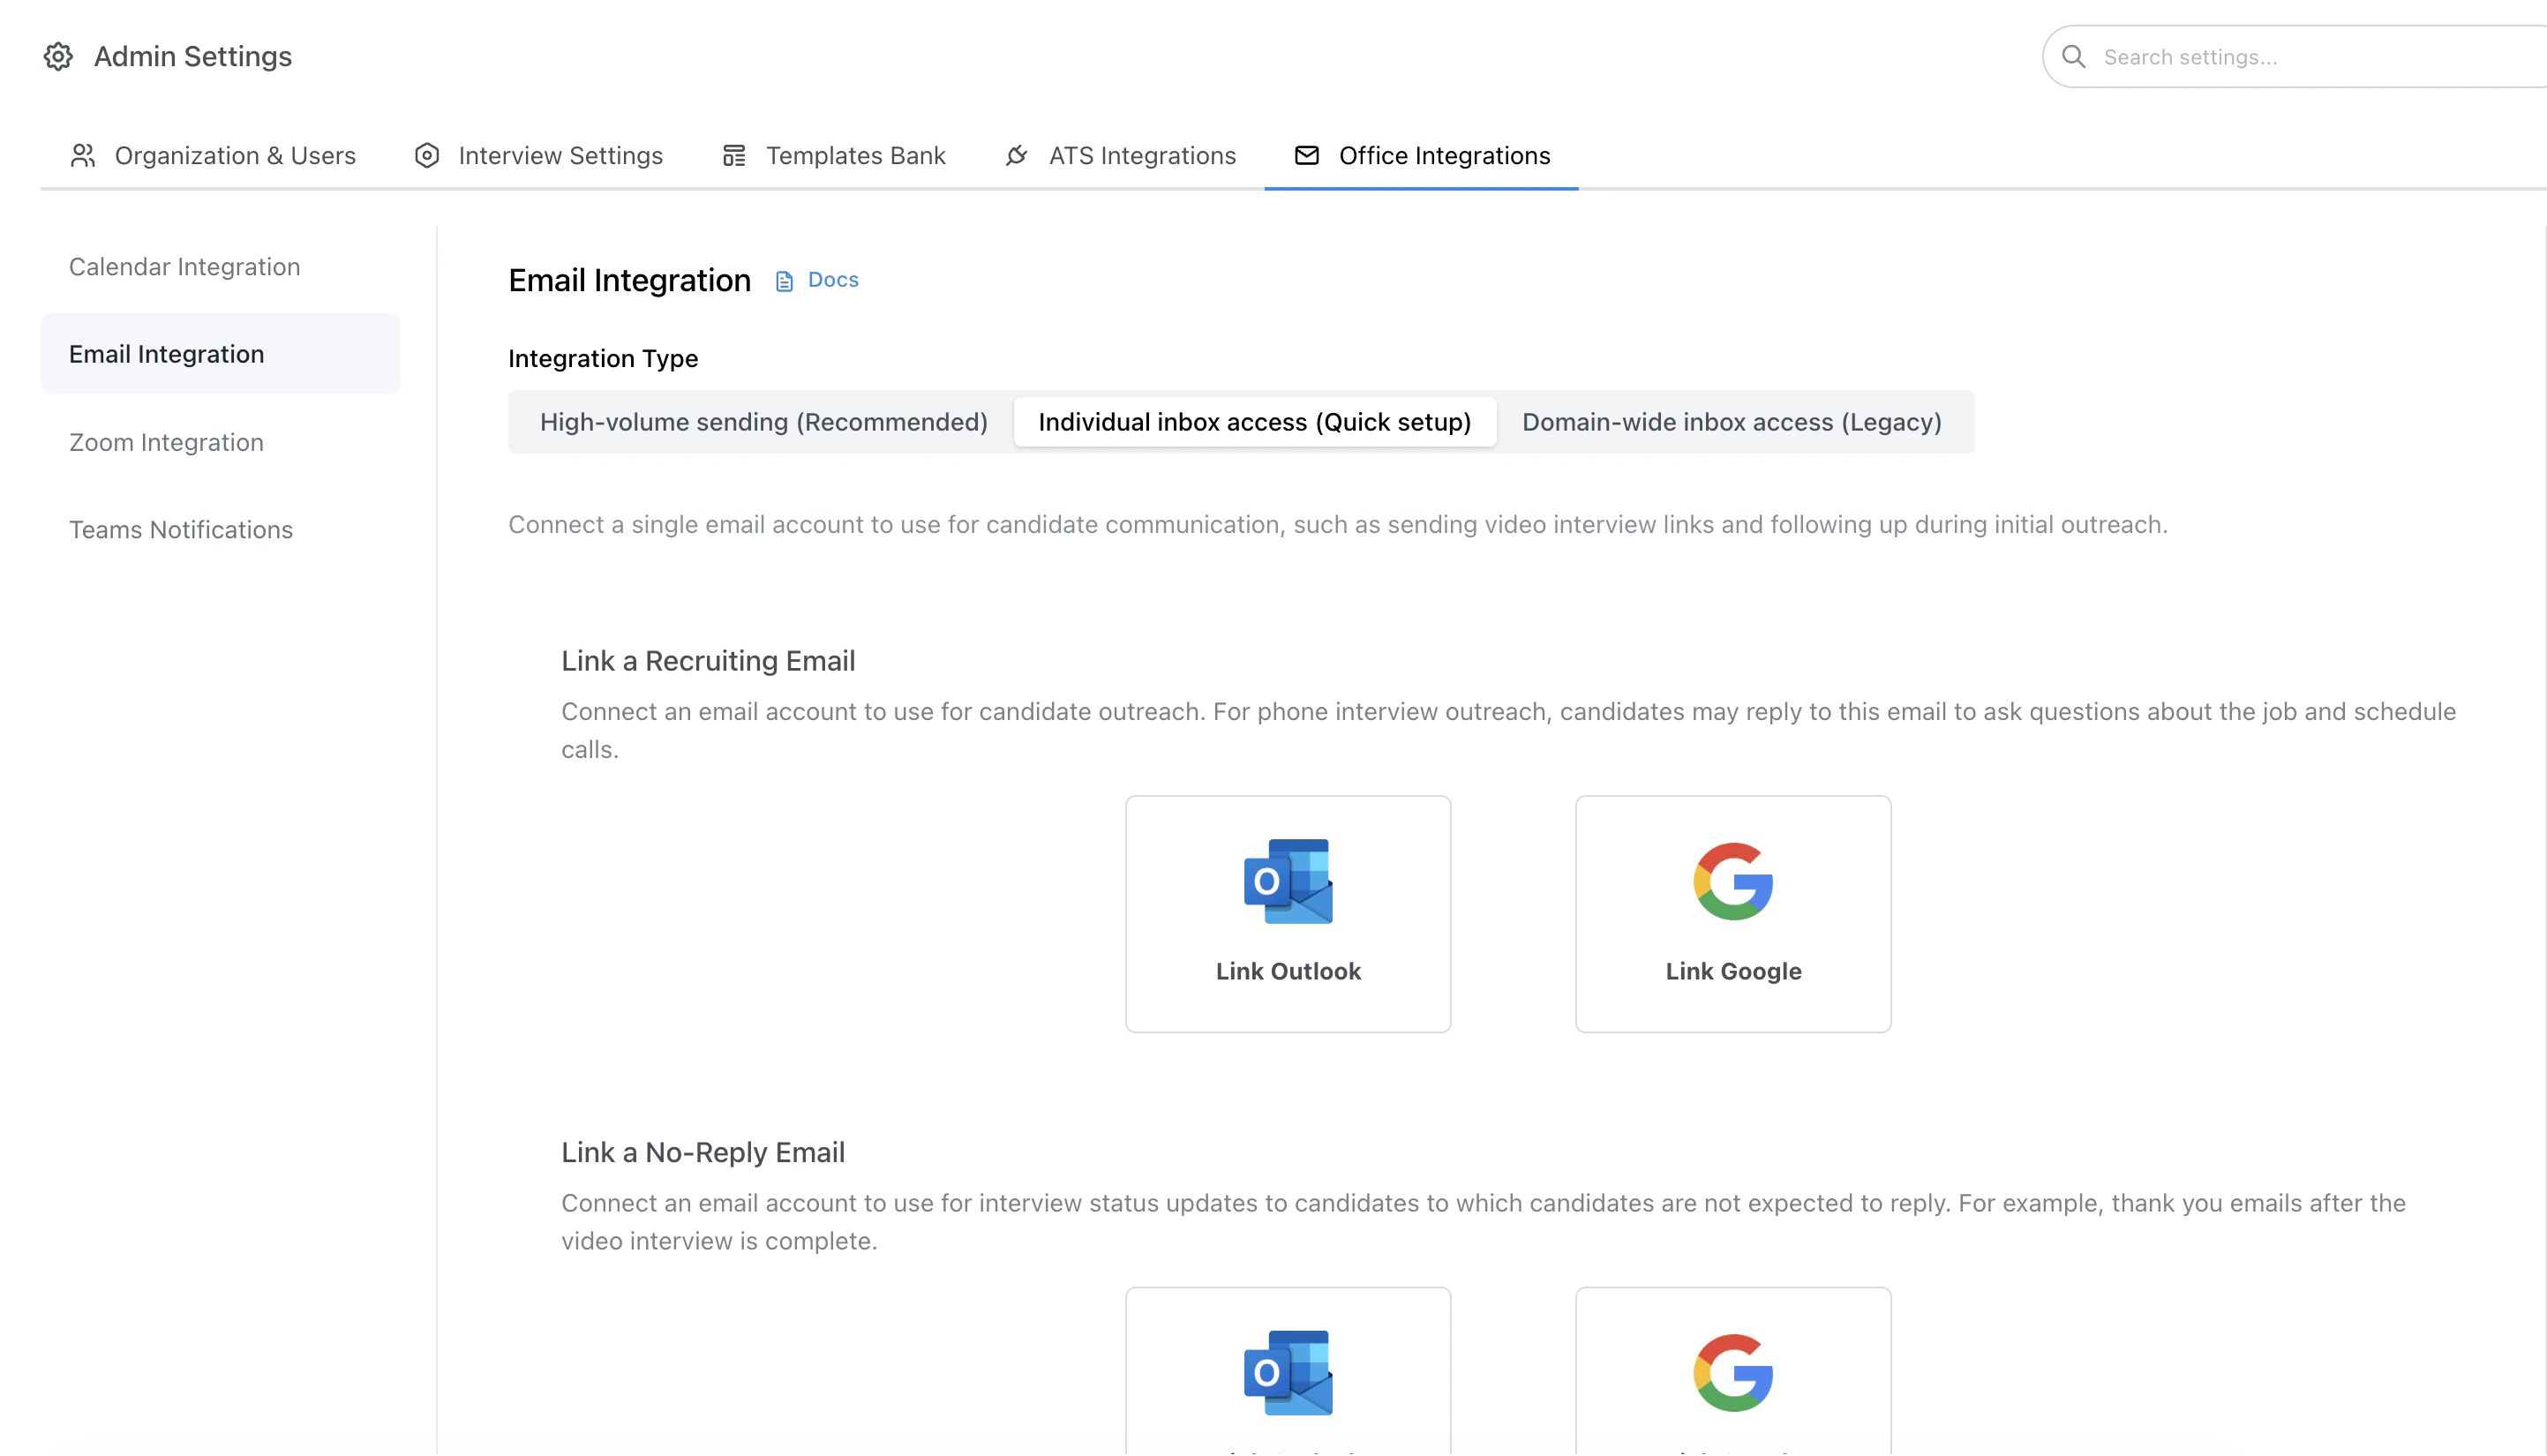The height and width of the screenshot is (1456, 2547).
Task: Click the document icon beside the Docs link
Action: tap(782, 280)
